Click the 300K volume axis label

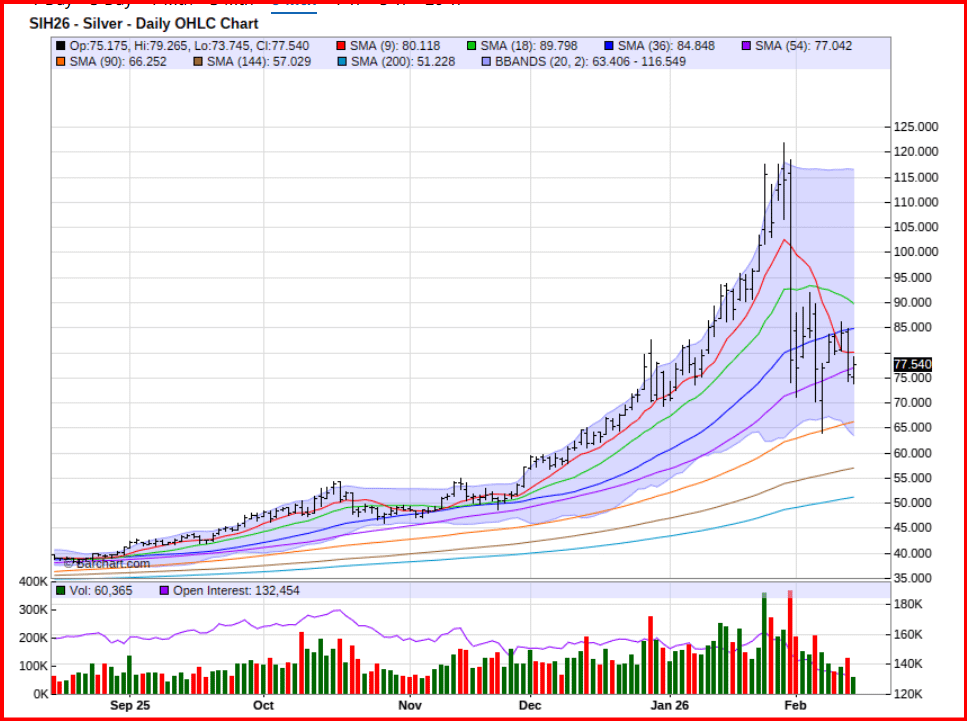pos(33,610)
